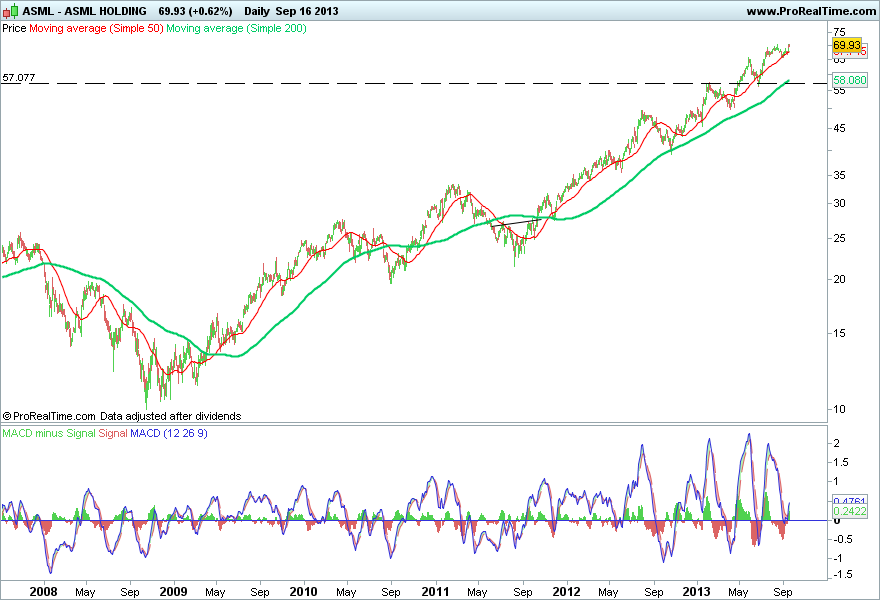The height and width of the screenshot is (600, 880).
Task: Click the 2010 year label
Action: (303, 592)
